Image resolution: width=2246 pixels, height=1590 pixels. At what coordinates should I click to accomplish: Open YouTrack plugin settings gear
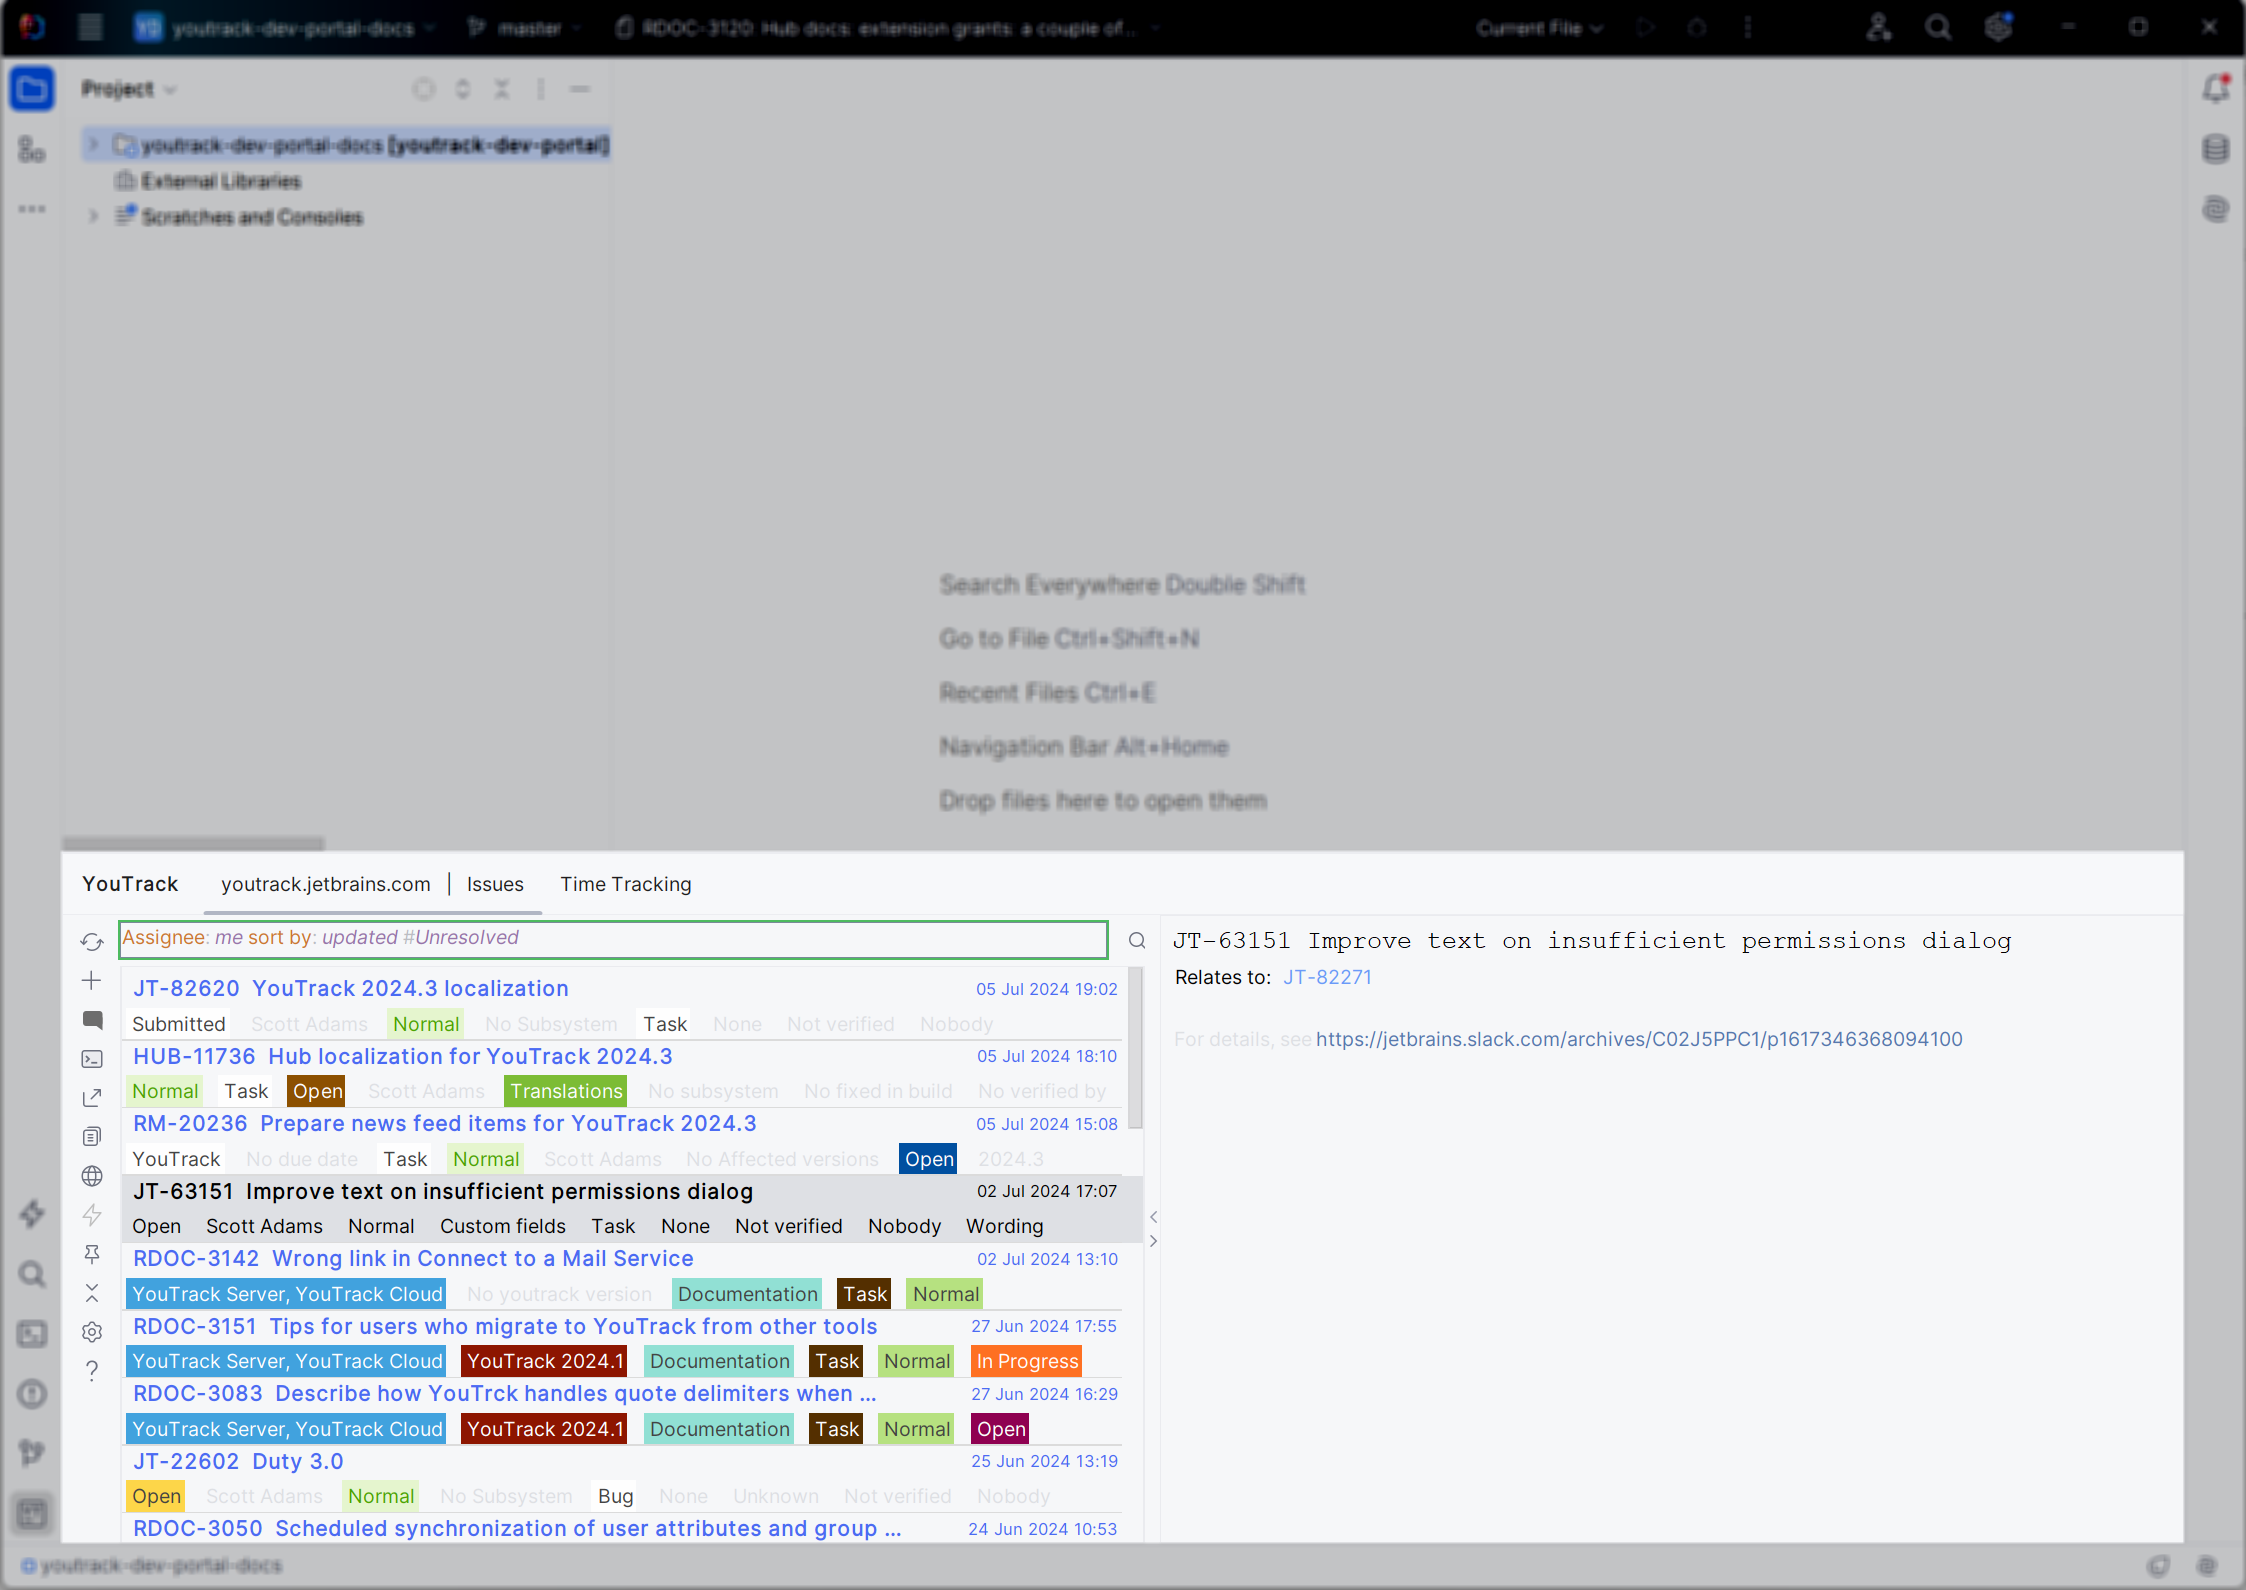[92, 1332]
